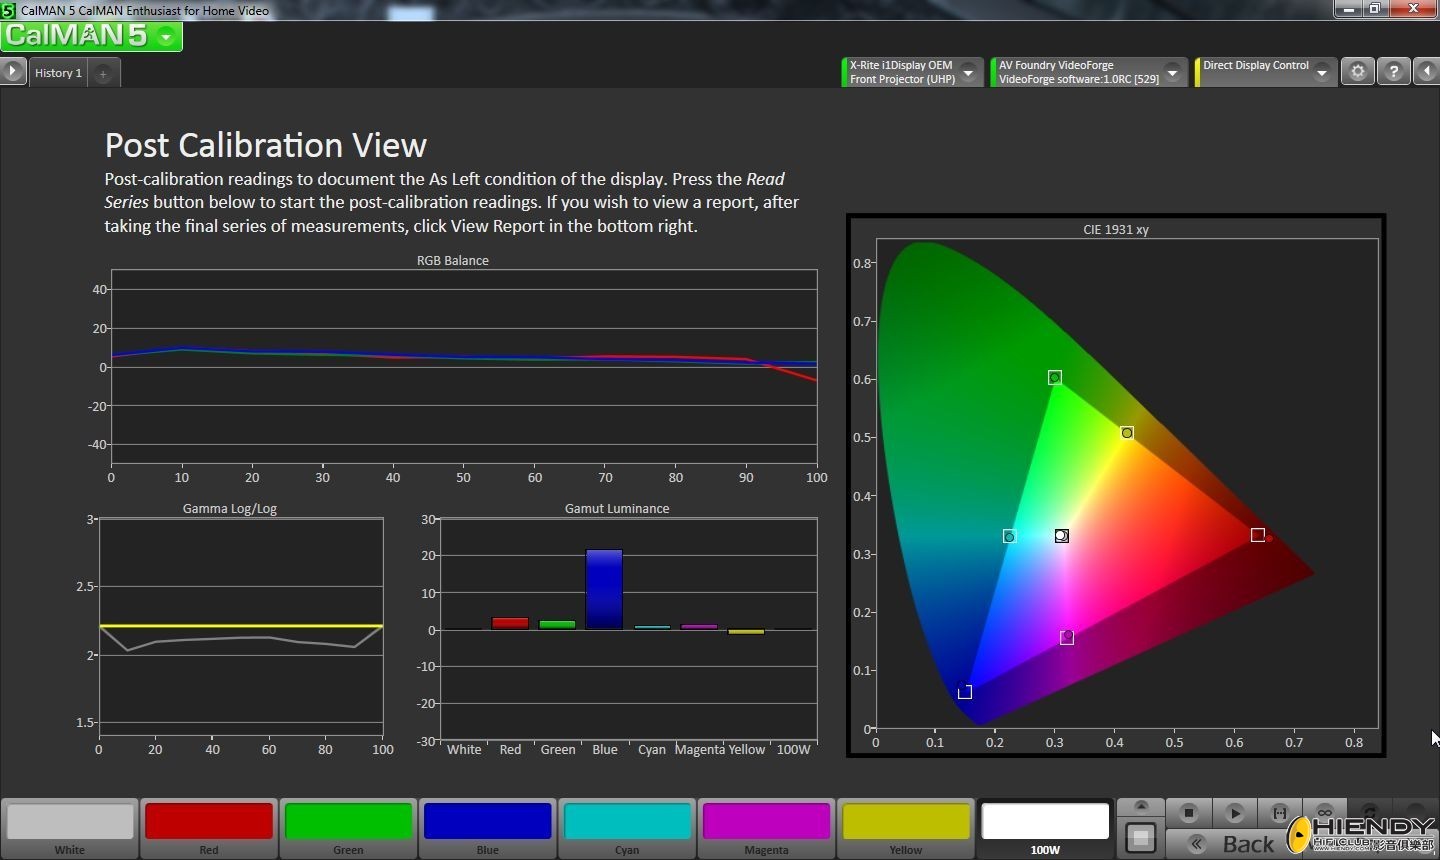Open the Direct Display Control dropdown
Screen dimensions: 1440x860
click(x=1322, y=72)
